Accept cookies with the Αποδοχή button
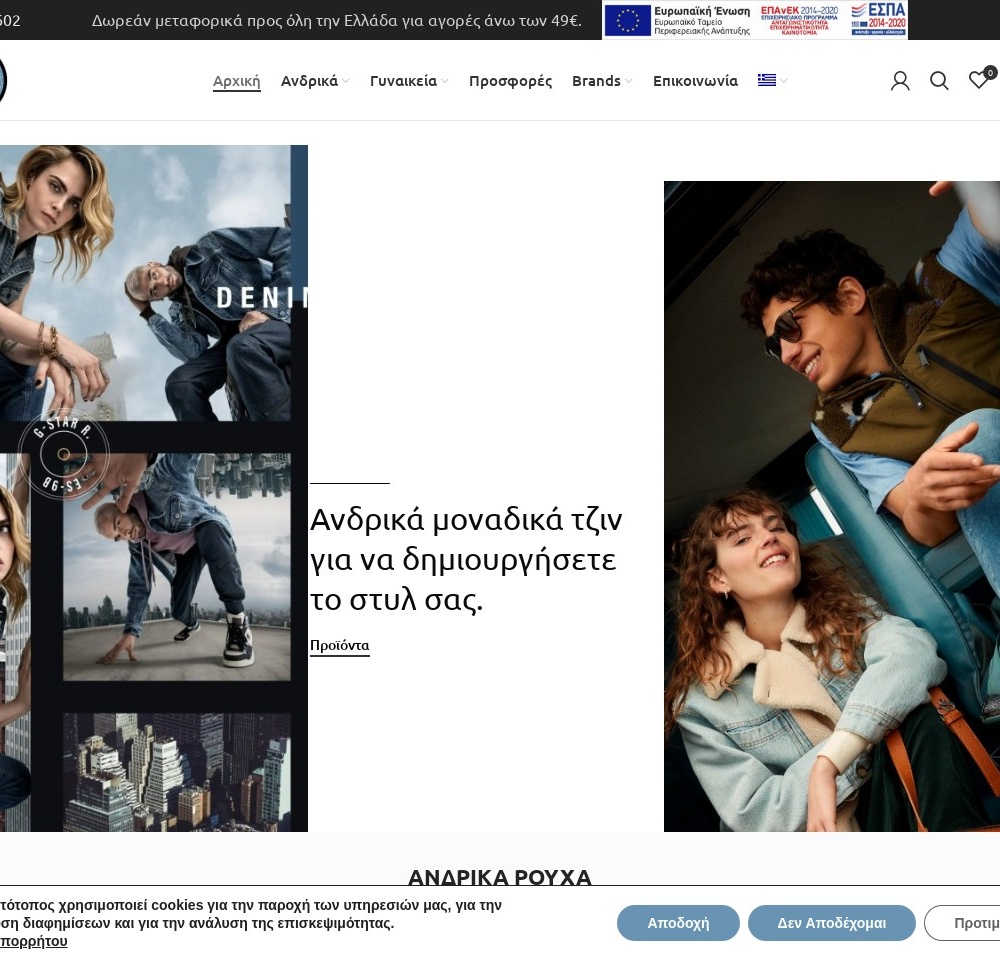This screenshot has height=960, width=1000. coord(678,923)
